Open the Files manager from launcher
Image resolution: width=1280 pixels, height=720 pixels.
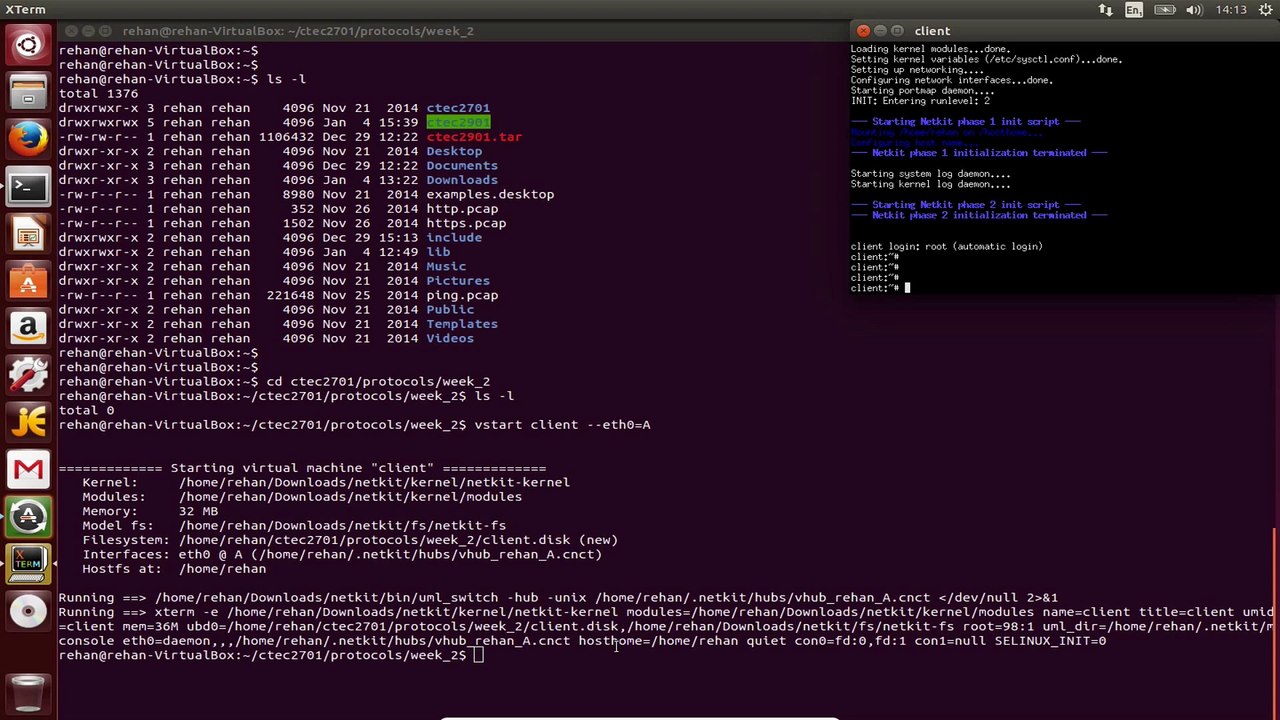tap(28, 92)
